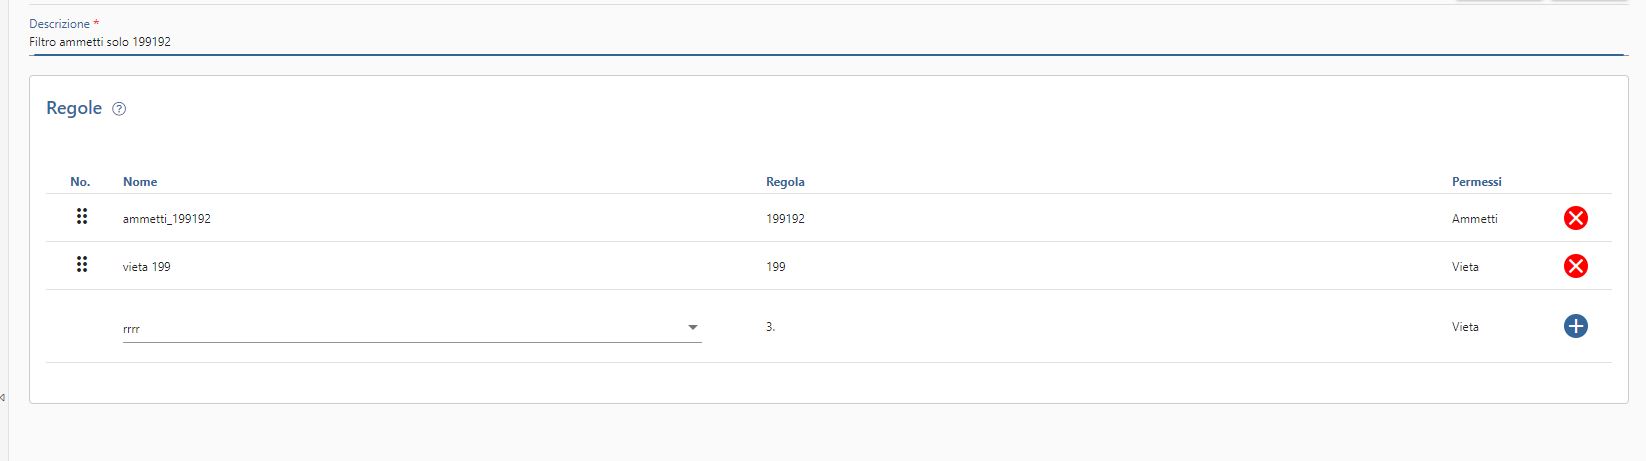Add the new rule with plus icon
The width and height of the screenshot is (1646, 461).
(x=1575, y=326)
